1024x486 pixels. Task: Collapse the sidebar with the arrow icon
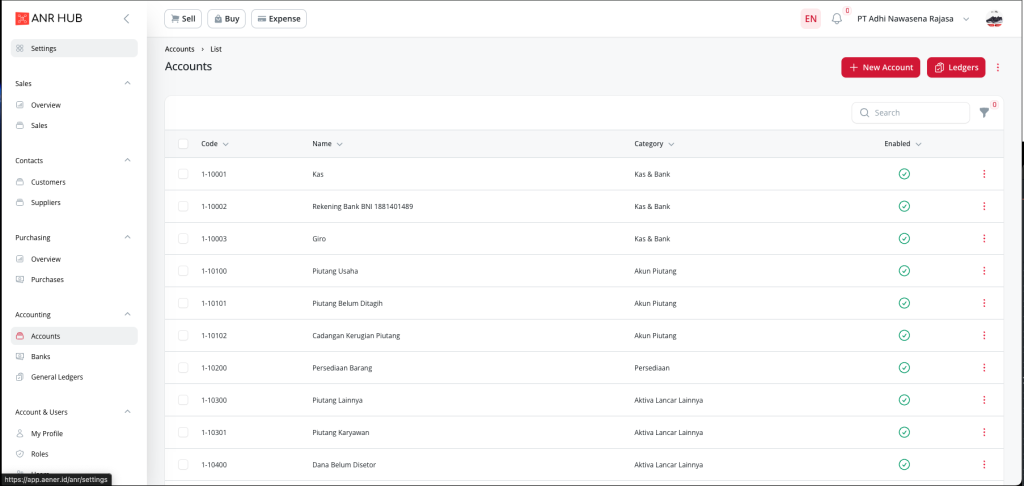click(x=126, y=19)
